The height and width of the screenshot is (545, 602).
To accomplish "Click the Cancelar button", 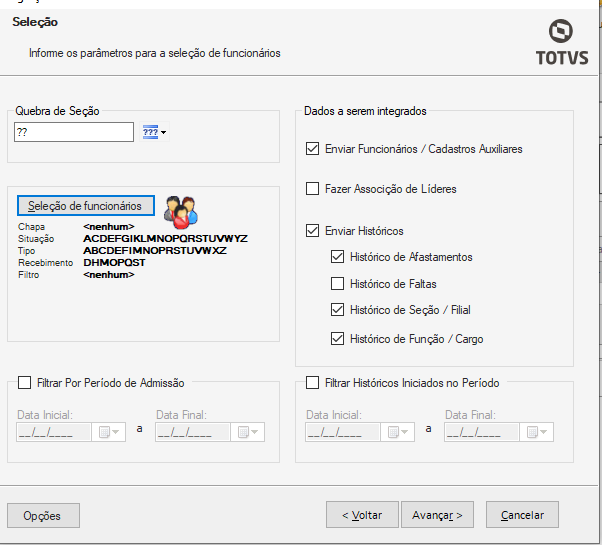I will pyautogui.click(x=522, y=515).
